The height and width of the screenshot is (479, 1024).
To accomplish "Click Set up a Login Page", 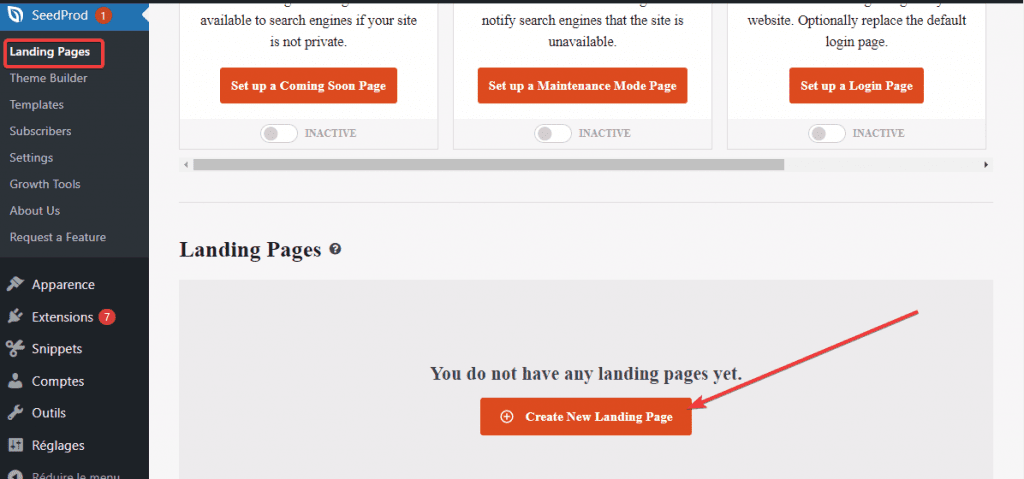I will [x=857, y=86].
